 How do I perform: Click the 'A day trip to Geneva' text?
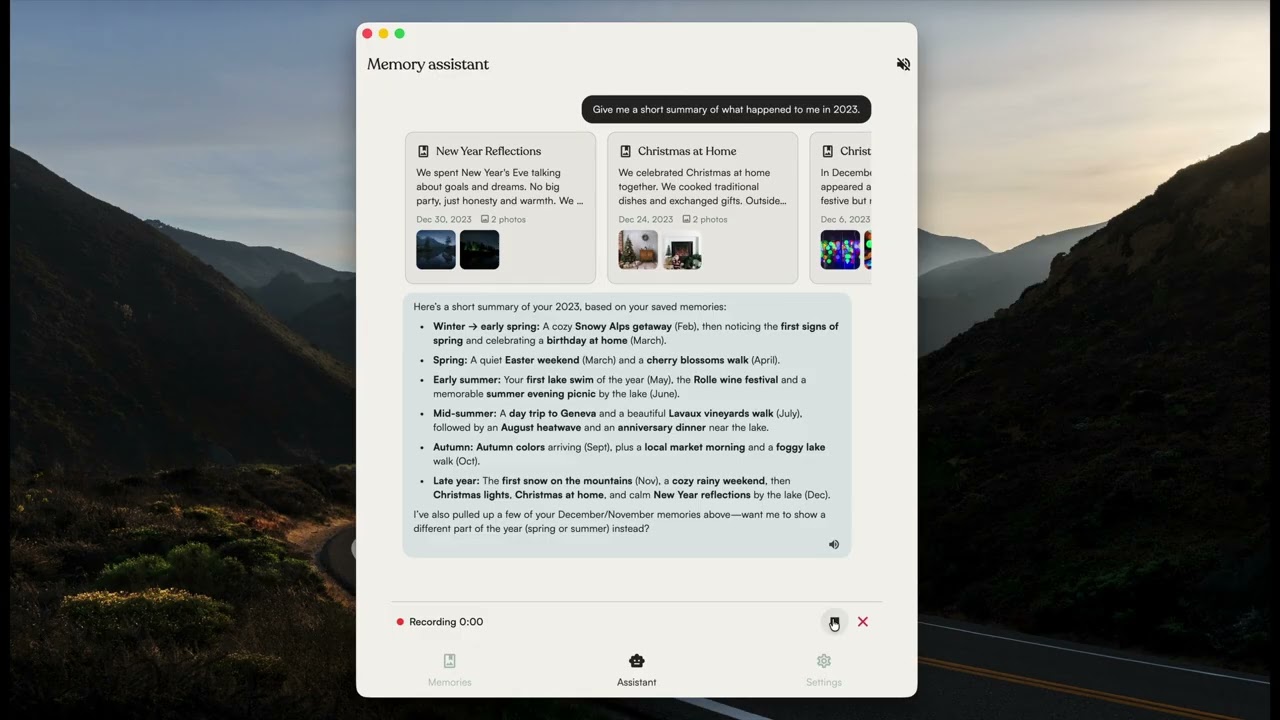point(547,413)
